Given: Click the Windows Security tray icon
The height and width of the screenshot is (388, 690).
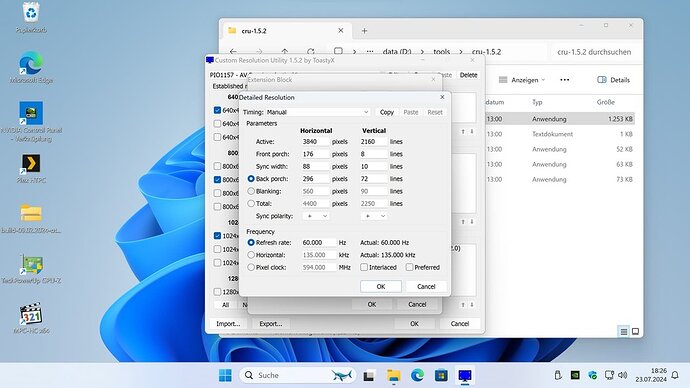Looking at the screenshot, I should point(592,375).
